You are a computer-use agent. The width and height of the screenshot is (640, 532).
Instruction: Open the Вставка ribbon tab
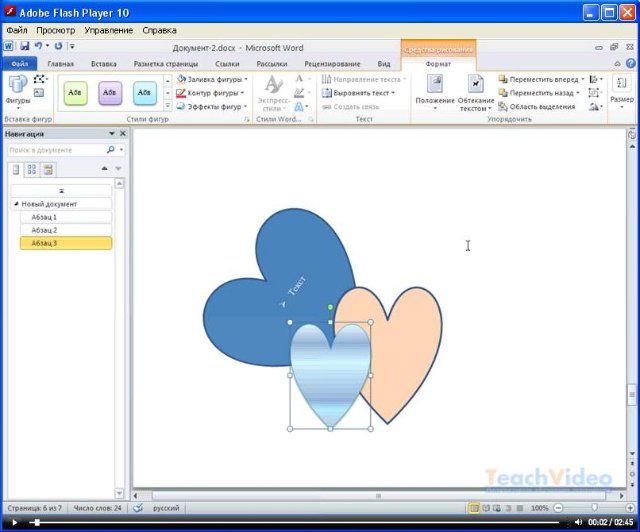(x=103, y=63)
